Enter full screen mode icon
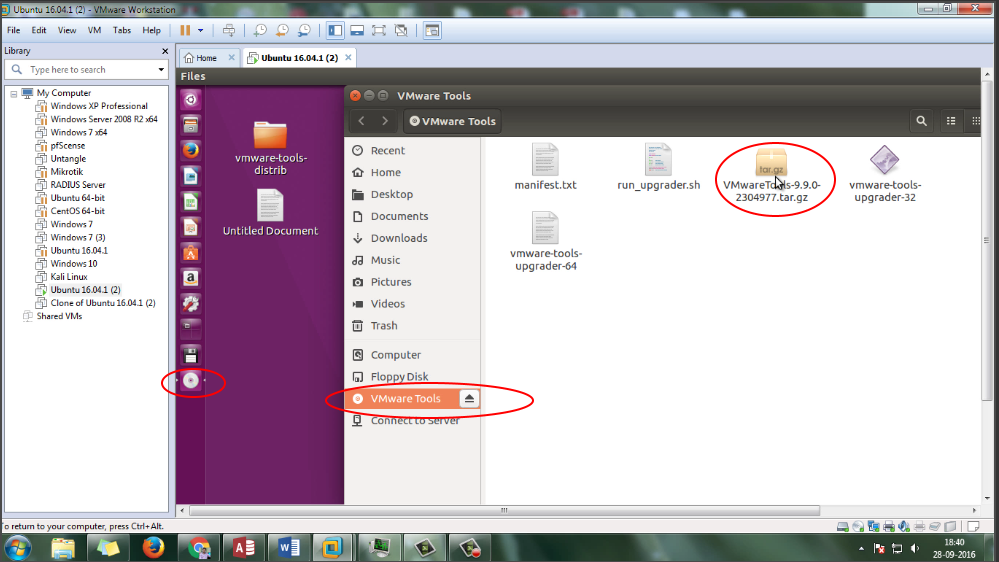999x562 pixels. click(x=378, y=30)
